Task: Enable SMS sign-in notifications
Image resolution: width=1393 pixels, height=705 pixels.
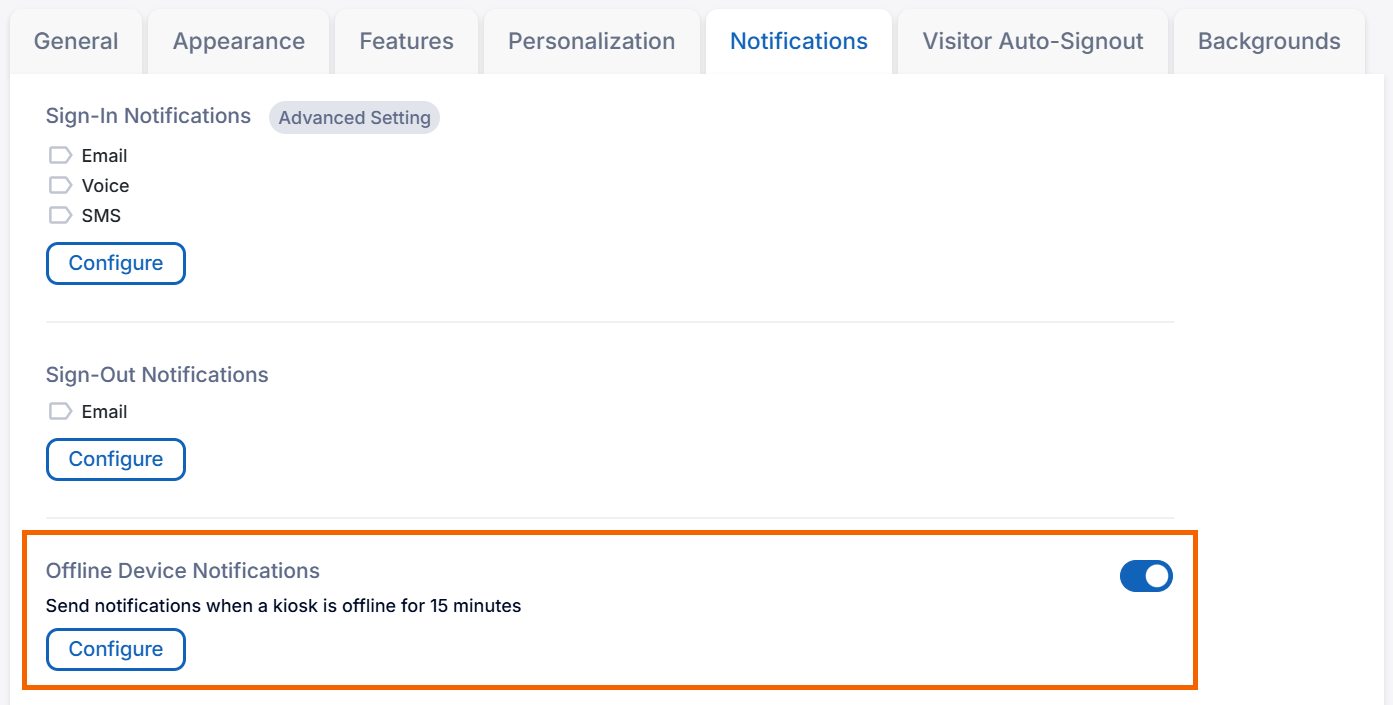Action: tap(58, 215)
